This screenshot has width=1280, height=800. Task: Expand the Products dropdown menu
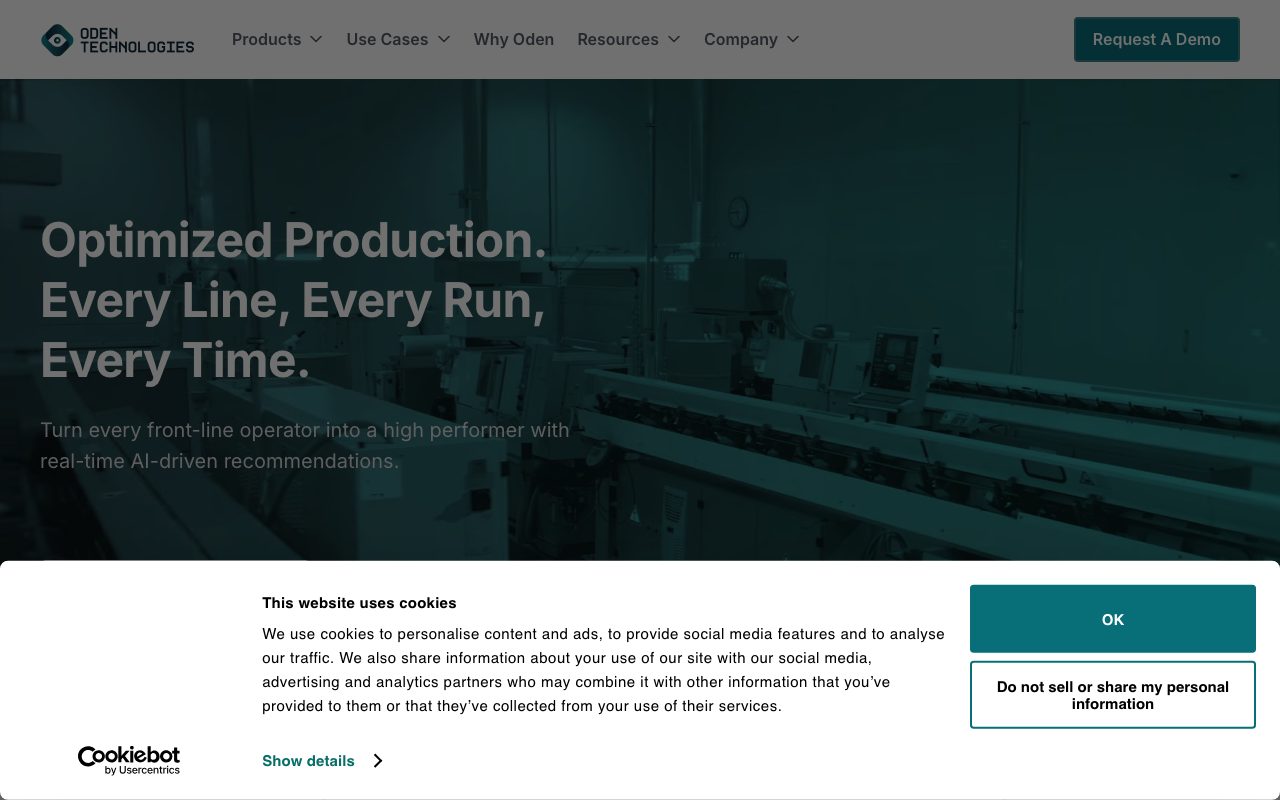pyautogui.click(x=277, y=39)
